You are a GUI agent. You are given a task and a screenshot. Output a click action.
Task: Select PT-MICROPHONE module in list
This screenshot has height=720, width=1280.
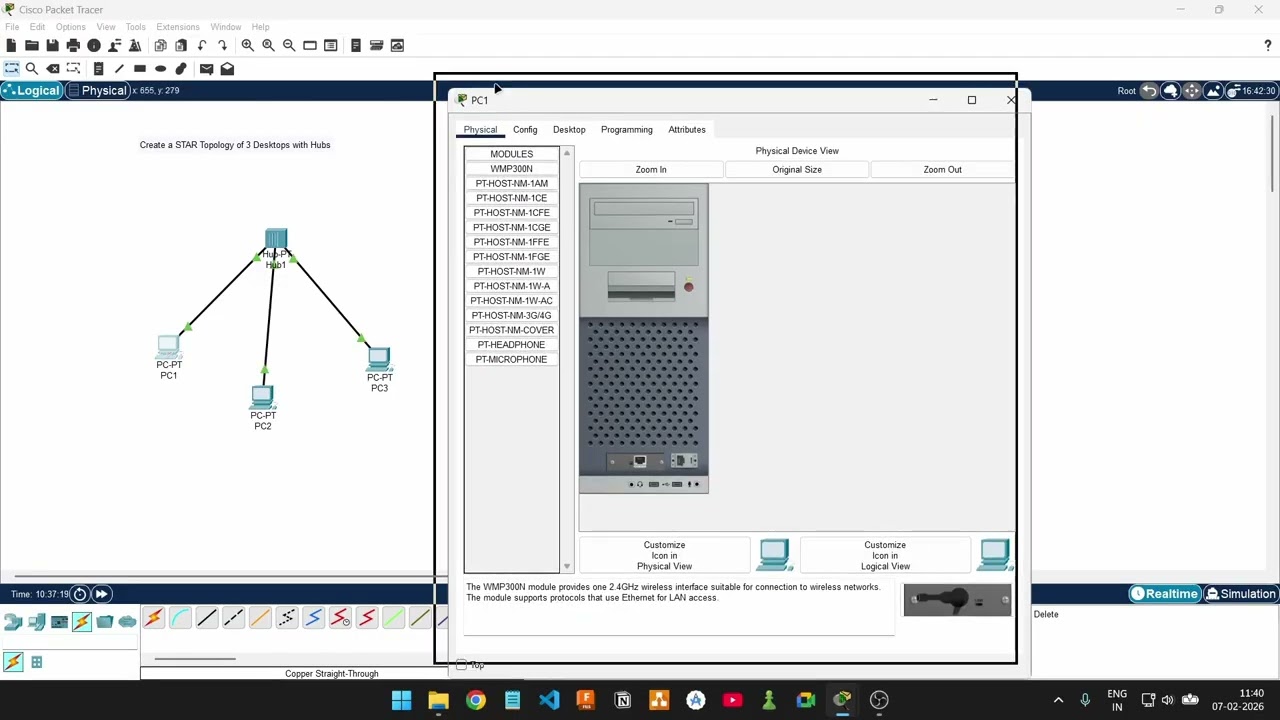(x=511, y=360)
